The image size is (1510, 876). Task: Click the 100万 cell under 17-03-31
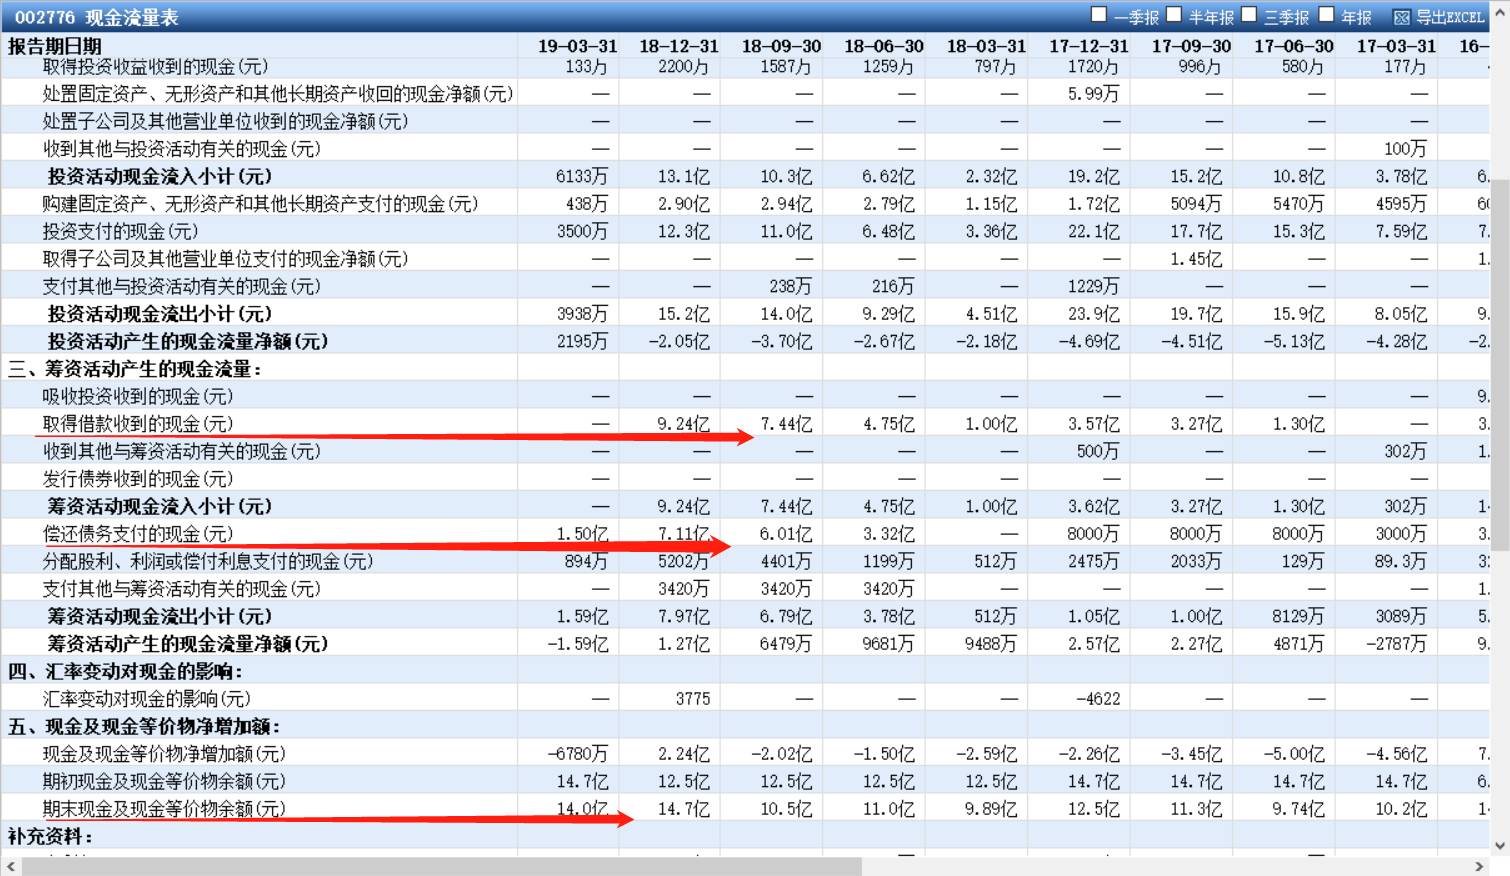tap(1405, 148)
